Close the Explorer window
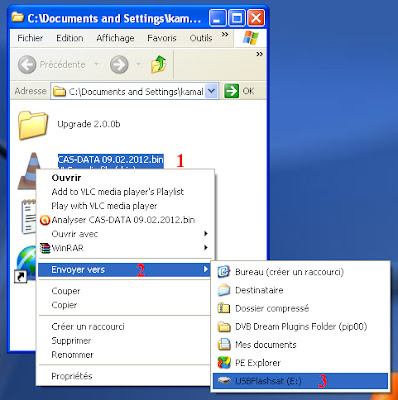Screen dimensions: 398x400 256,18
